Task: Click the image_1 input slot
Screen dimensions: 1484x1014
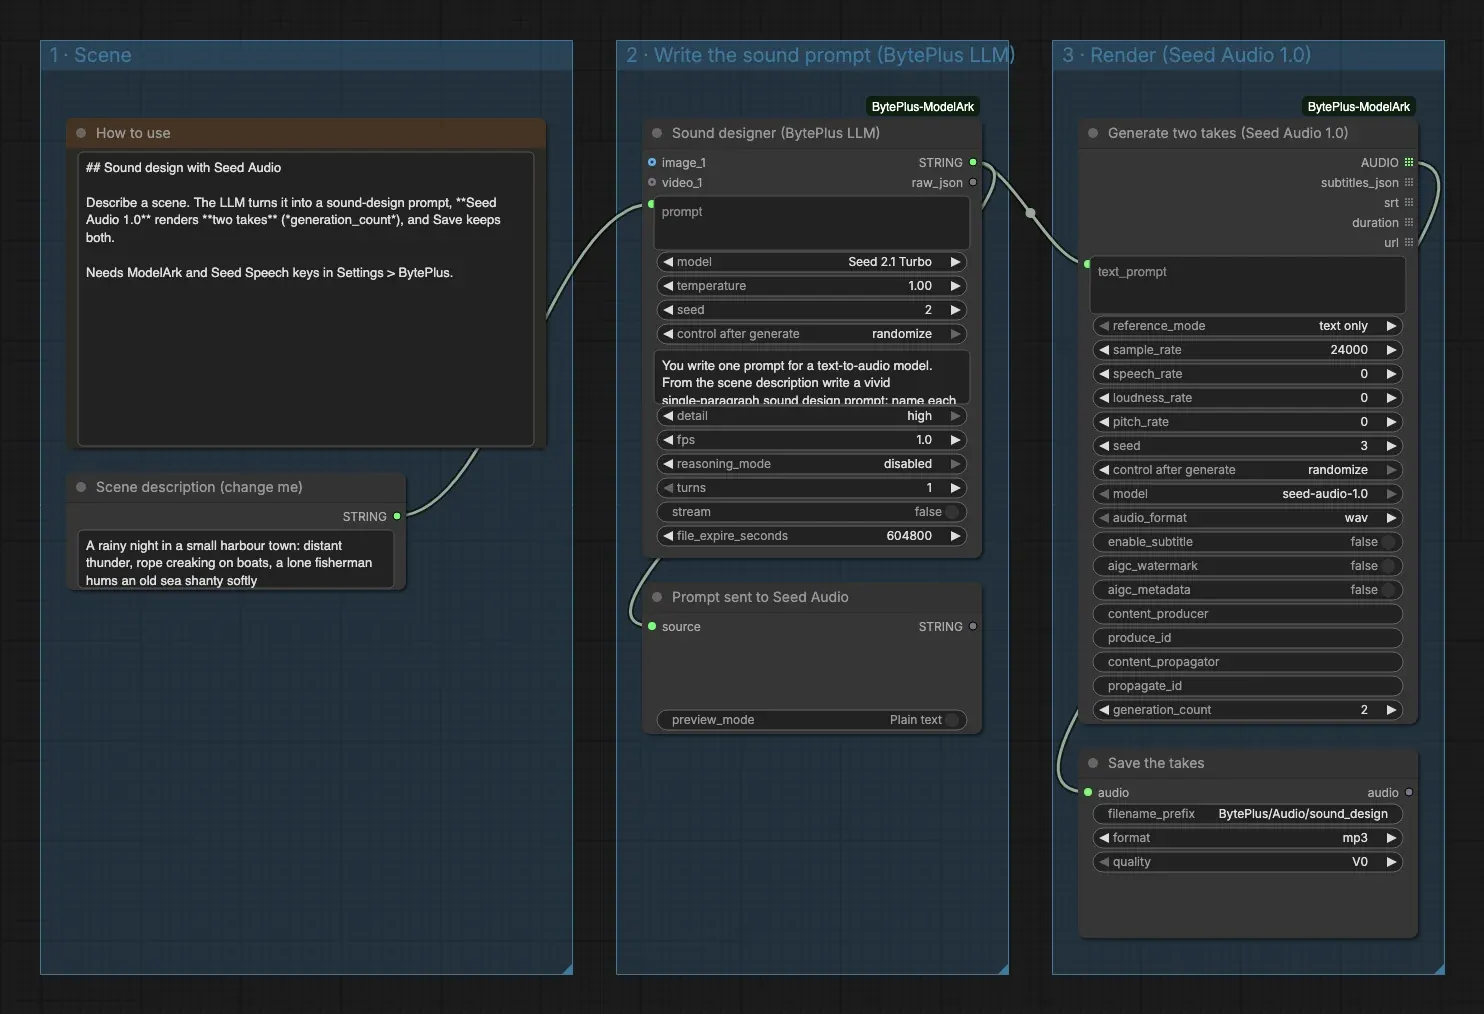Action: (x=652, y=162)
